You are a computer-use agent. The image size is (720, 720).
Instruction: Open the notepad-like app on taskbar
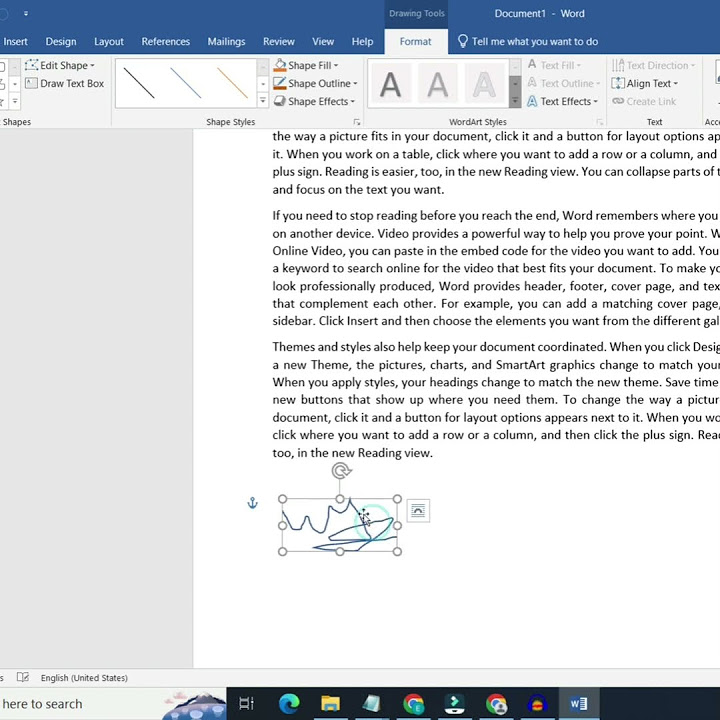point(371,703)
